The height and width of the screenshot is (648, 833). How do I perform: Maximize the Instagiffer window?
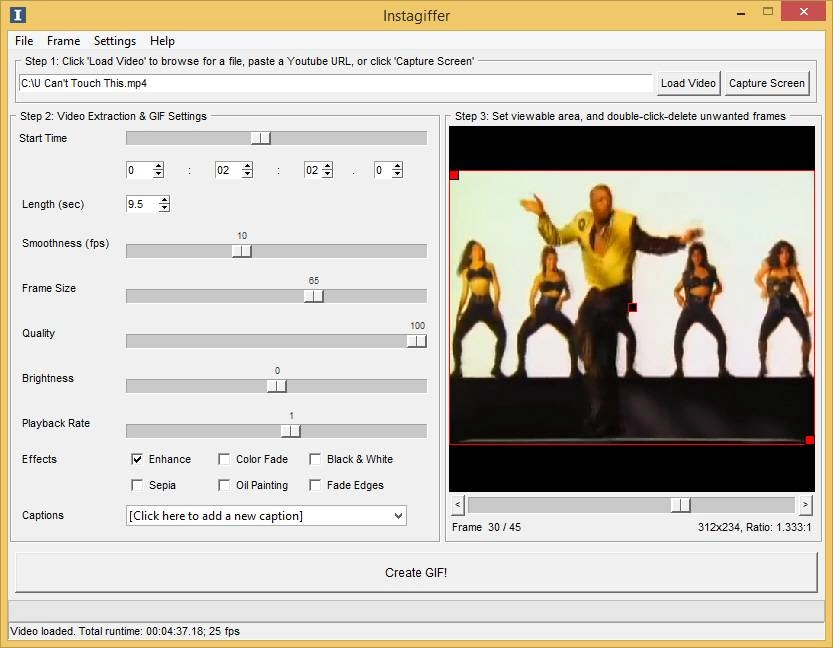[x=768, y=12]
